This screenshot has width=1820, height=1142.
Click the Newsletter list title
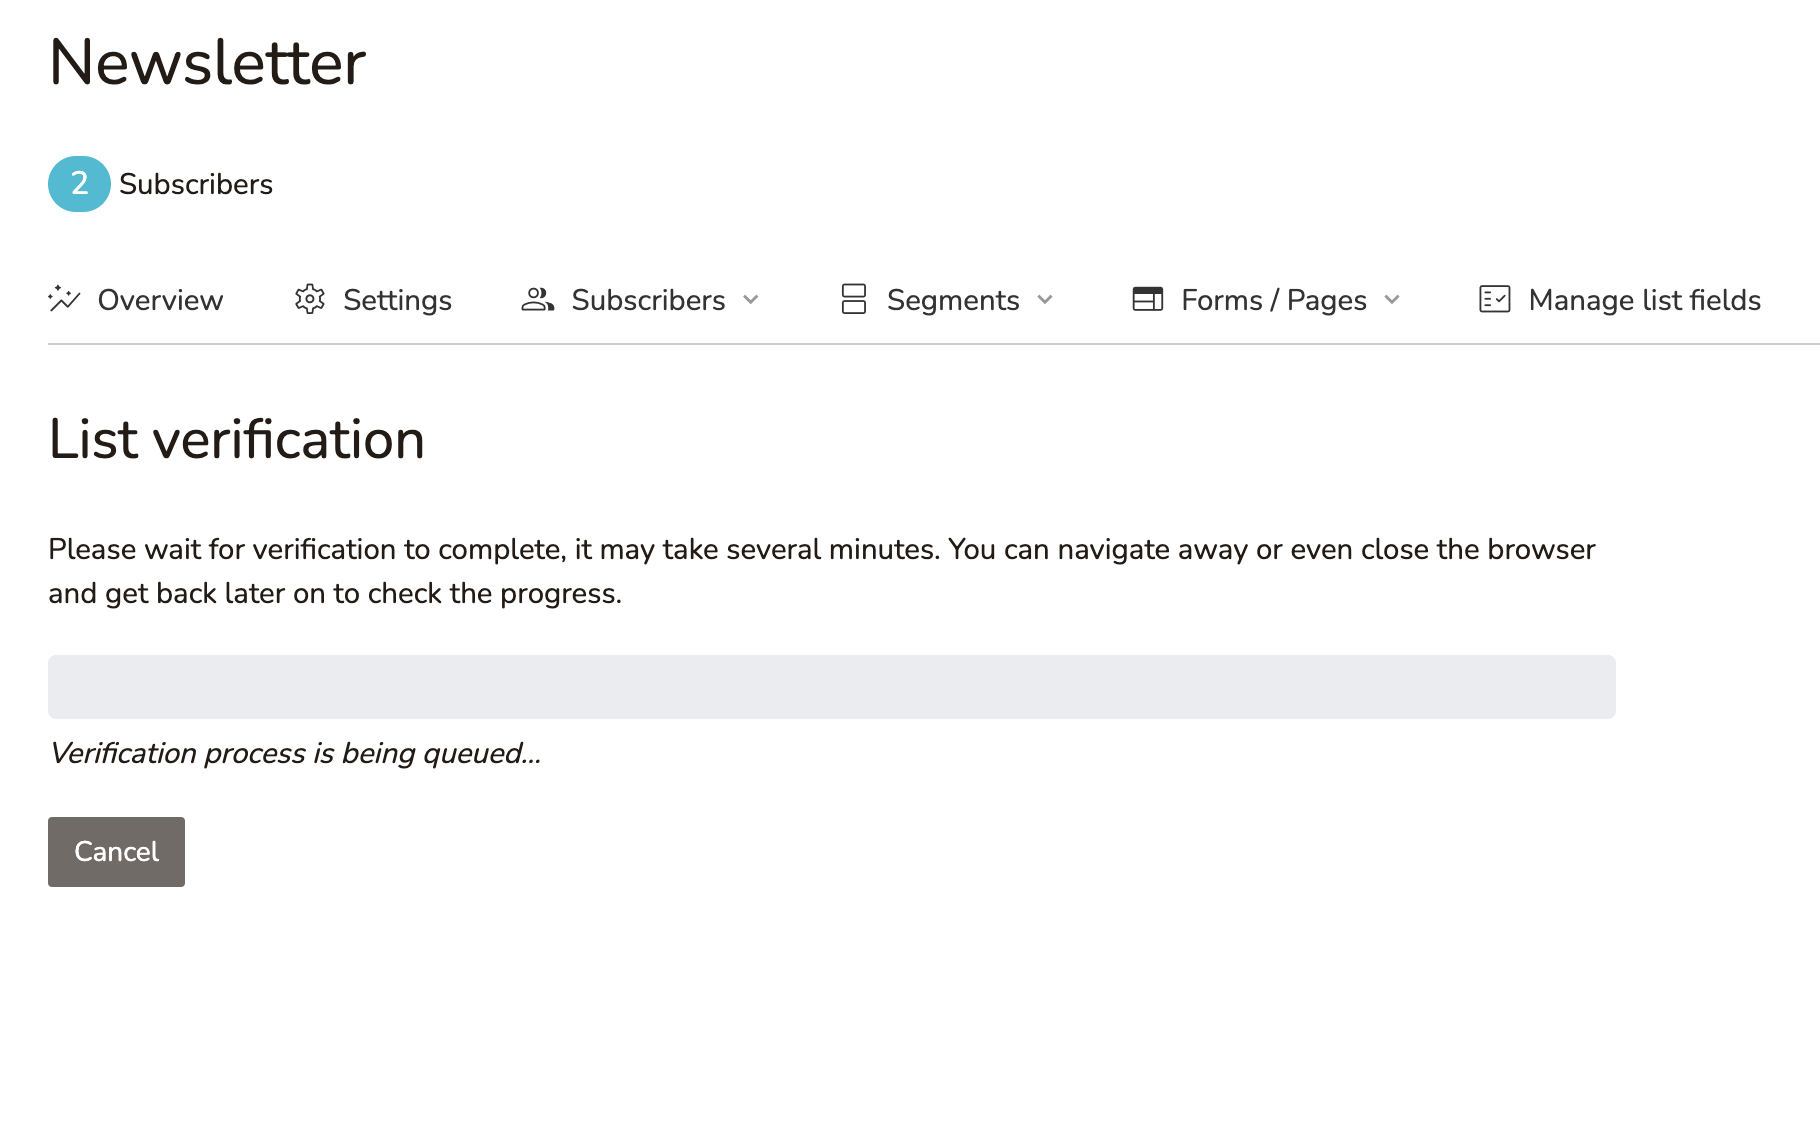(x=207, y=62)
